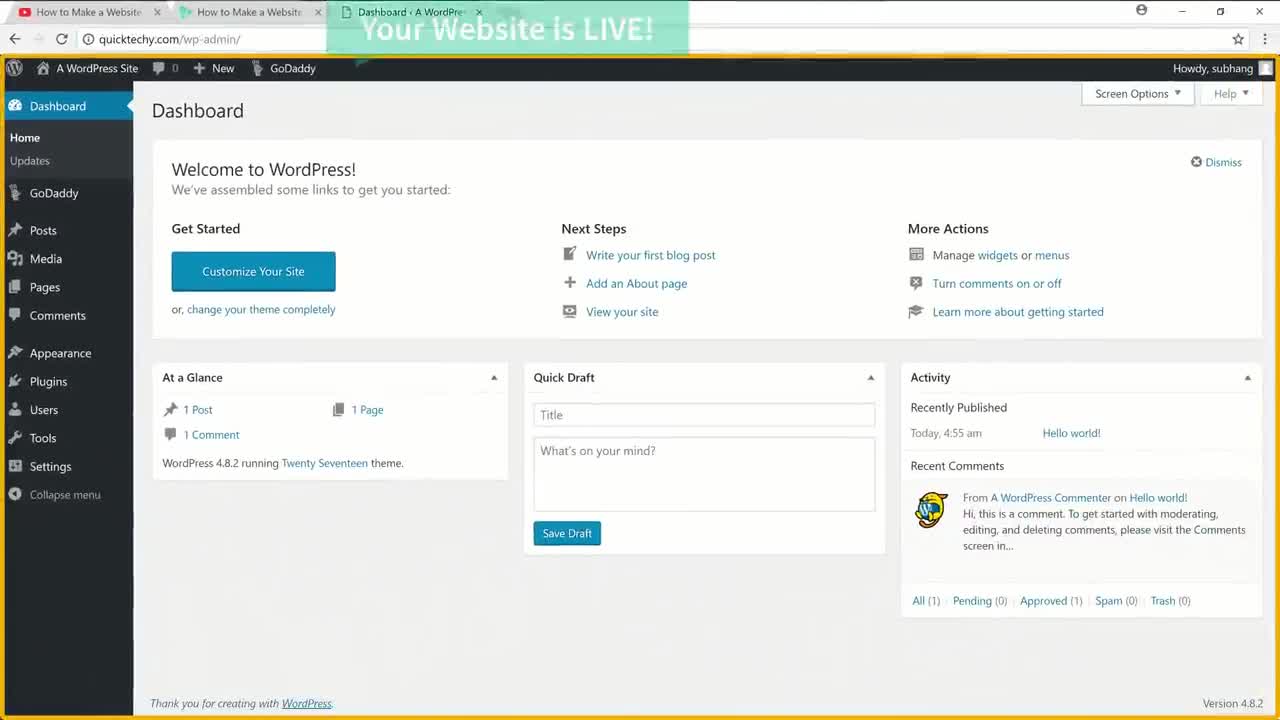
Task: Click the Plugins plug icon
Action: (x=15, y=381)
